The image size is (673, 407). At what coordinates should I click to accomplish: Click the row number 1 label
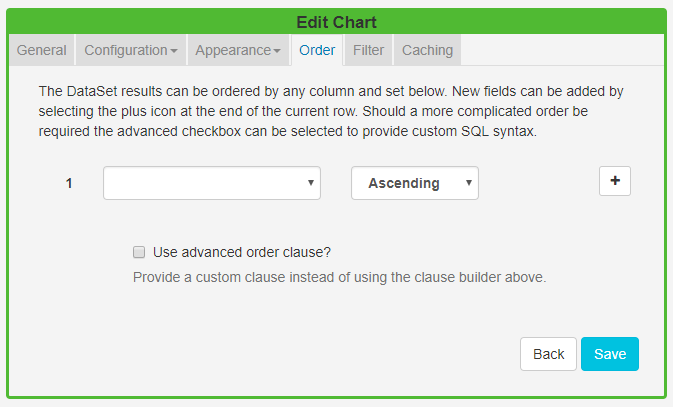69,183
